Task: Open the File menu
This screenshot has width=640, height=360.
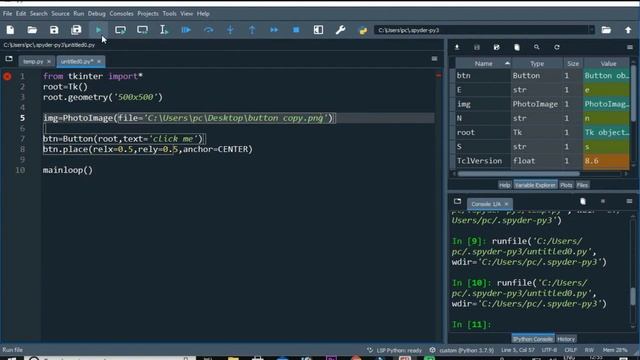Action: tap(7, 13)
